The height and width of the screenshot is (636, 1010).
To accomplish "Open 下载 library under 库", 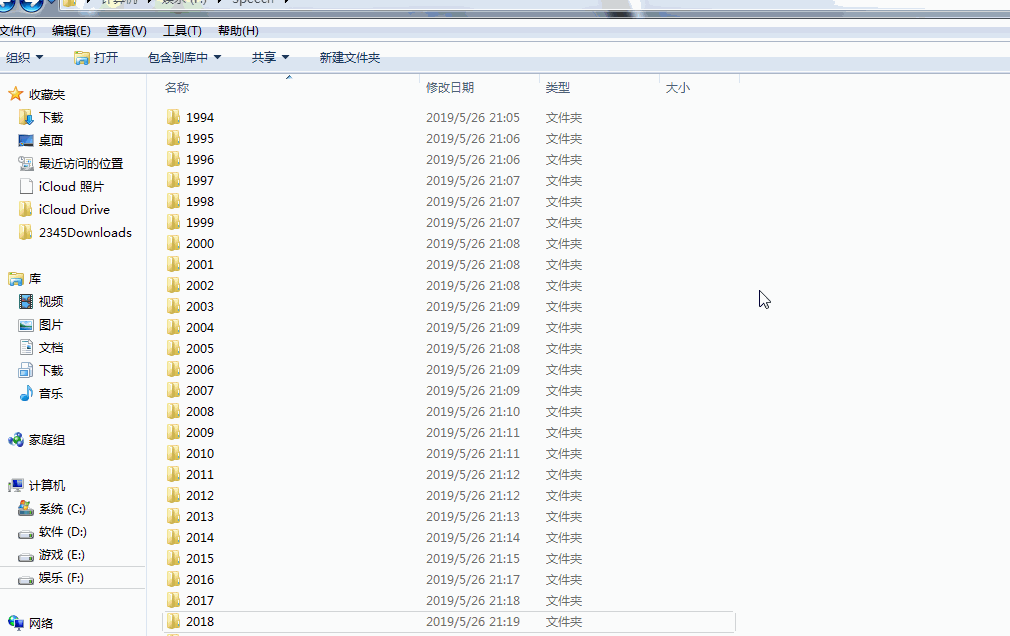I will tap(51, 371).
